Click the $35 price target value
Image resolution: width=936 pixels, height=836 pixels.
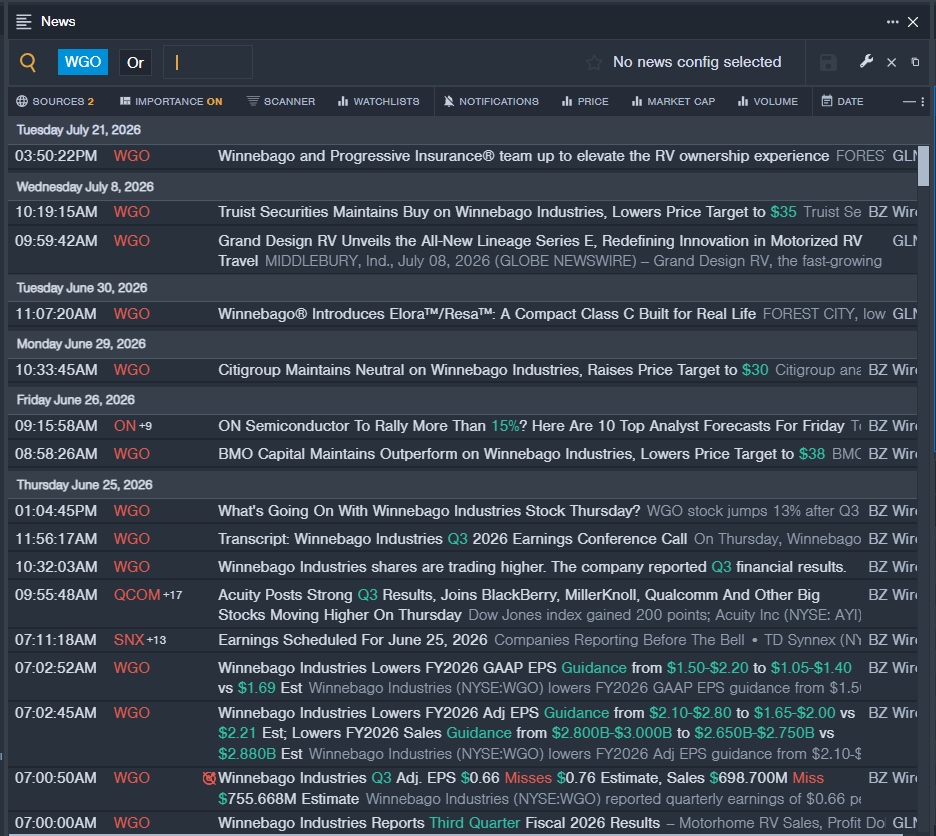click(x=783, y=213)
